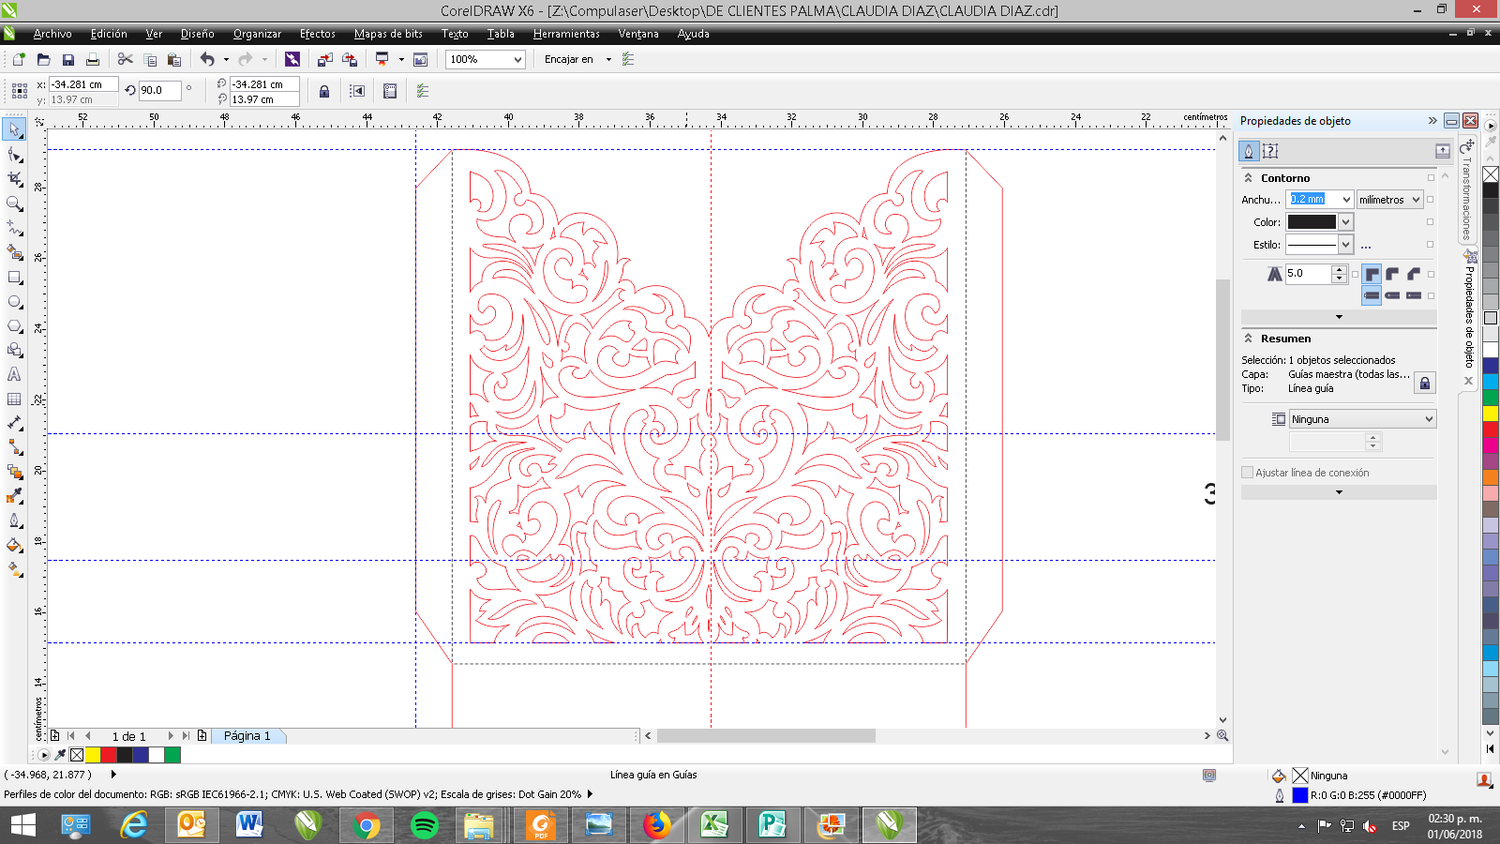Open the zoom level 100% dropdown
1500x844 pixels.
517,60
